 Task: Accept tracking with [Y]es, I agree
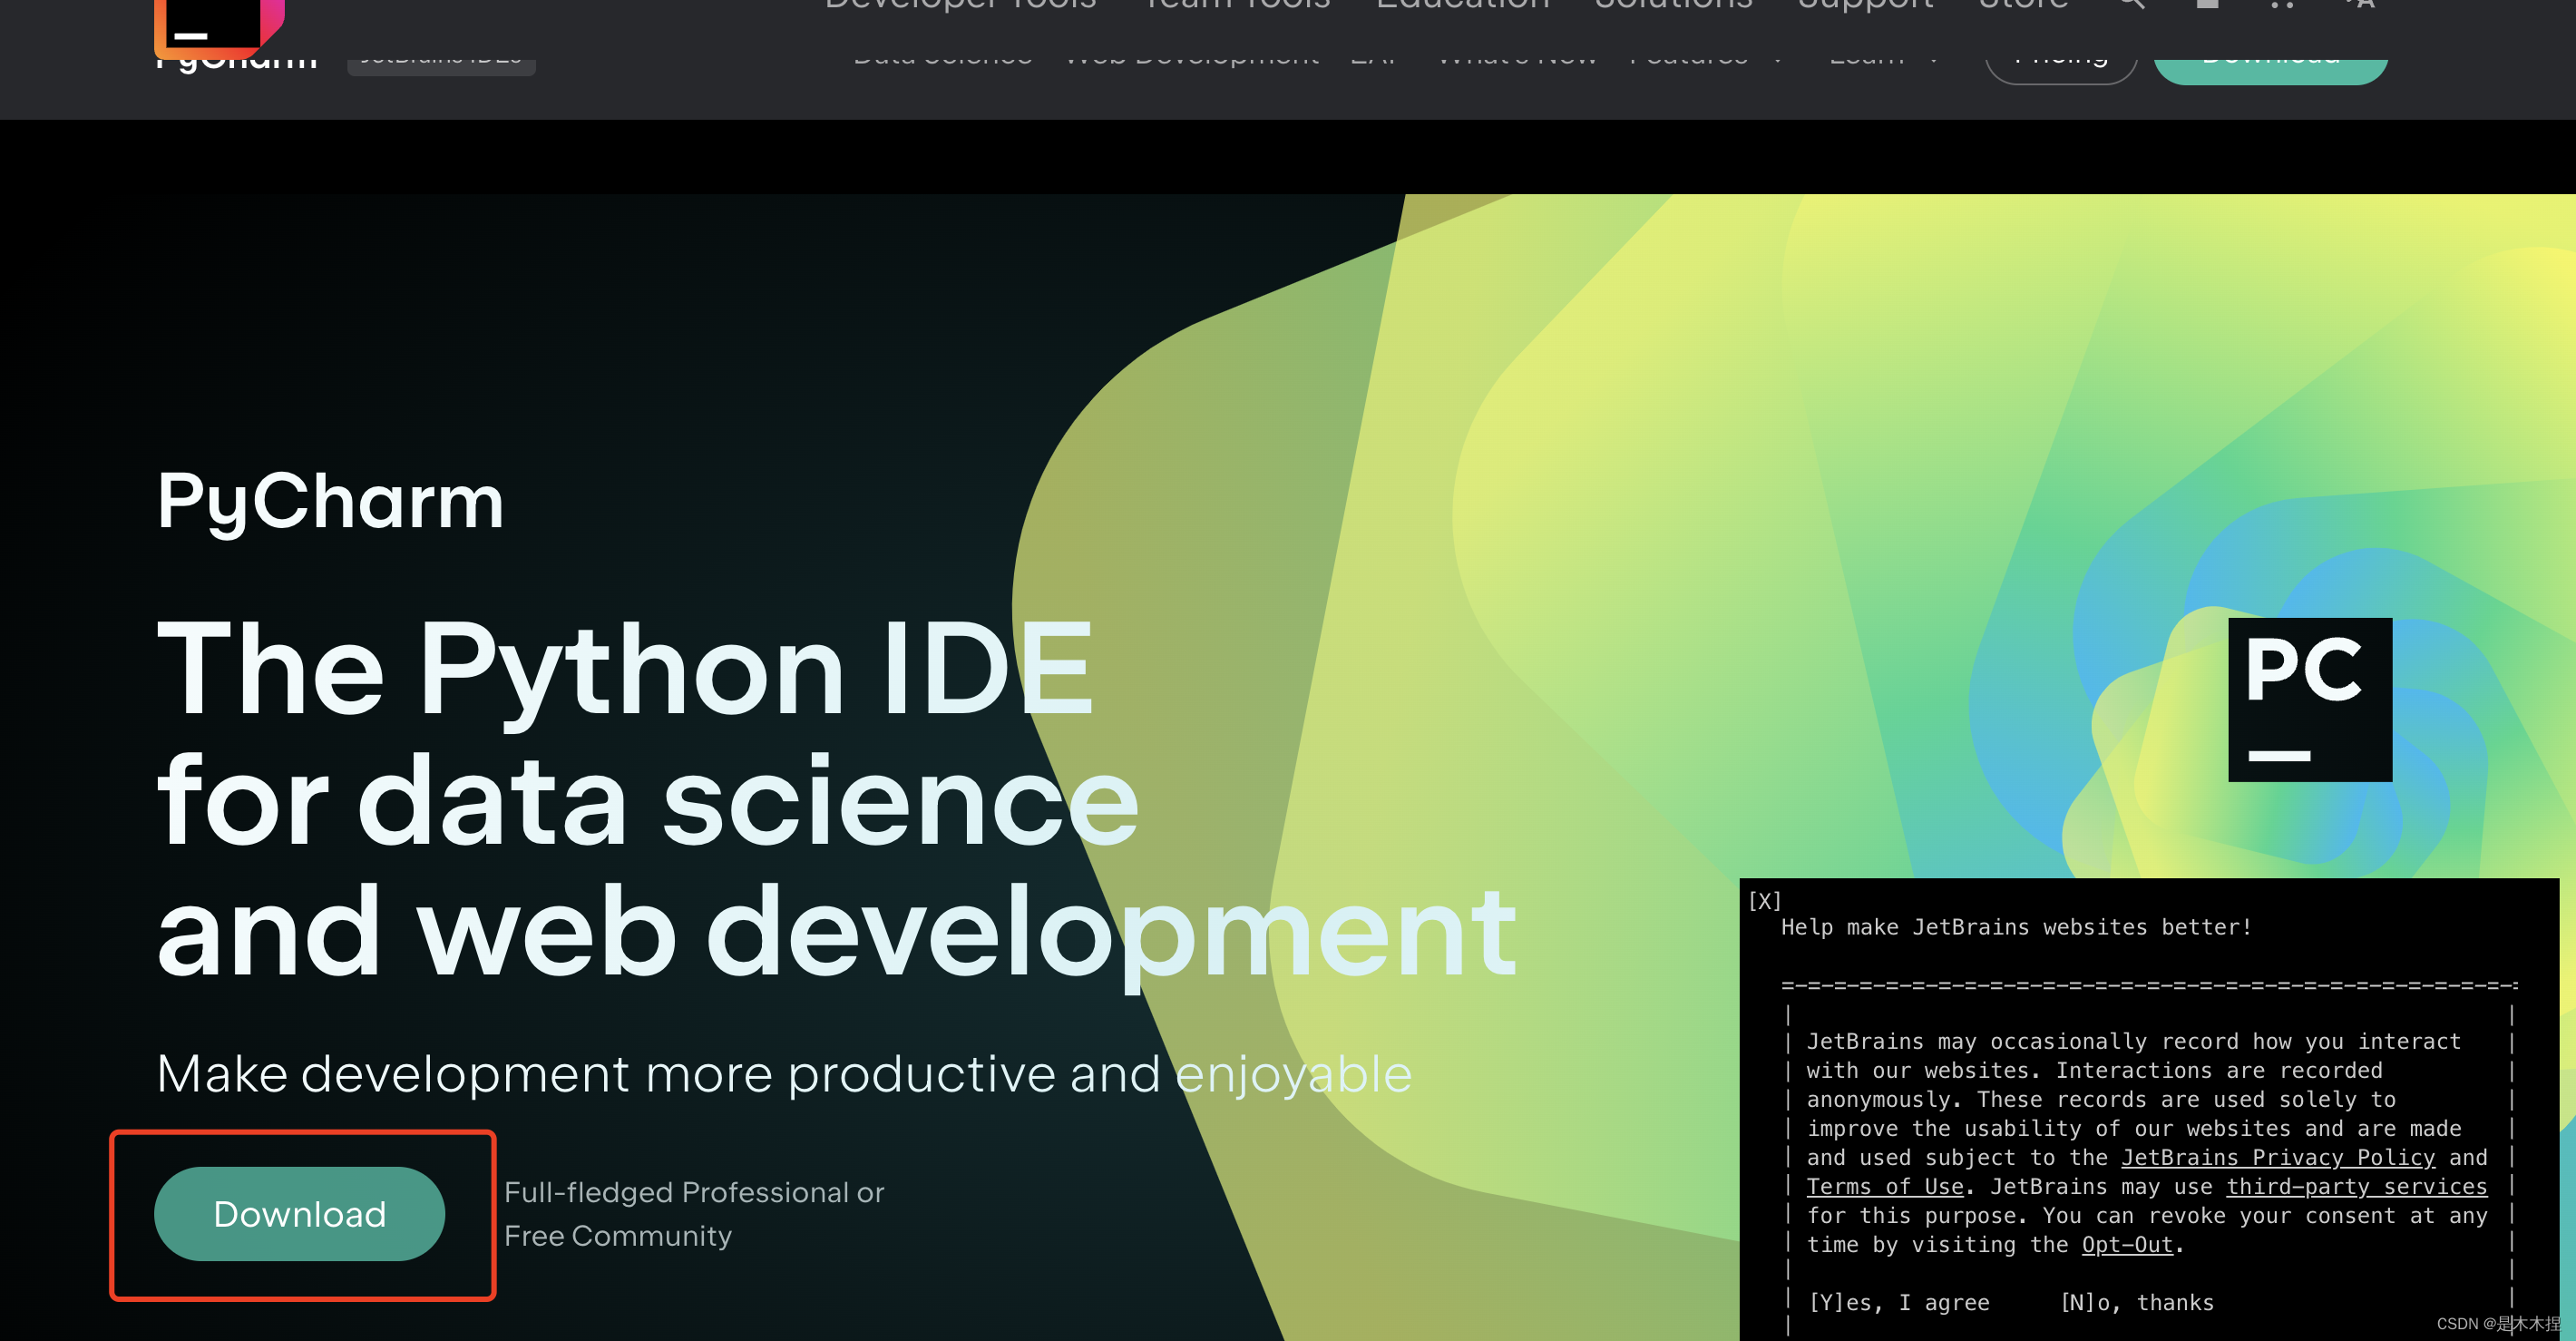[x=1899, y=1302]
